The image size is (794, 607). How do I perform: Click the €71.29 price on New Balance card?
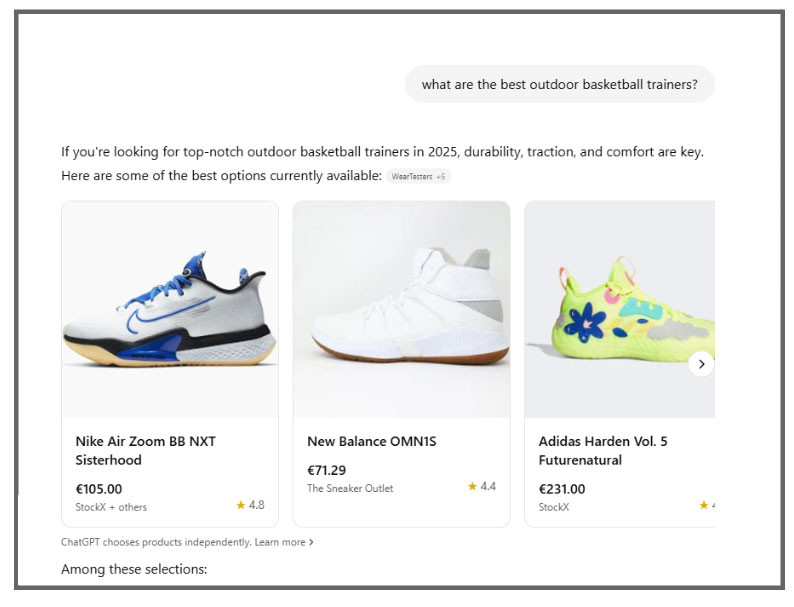[x=327, y=470]
